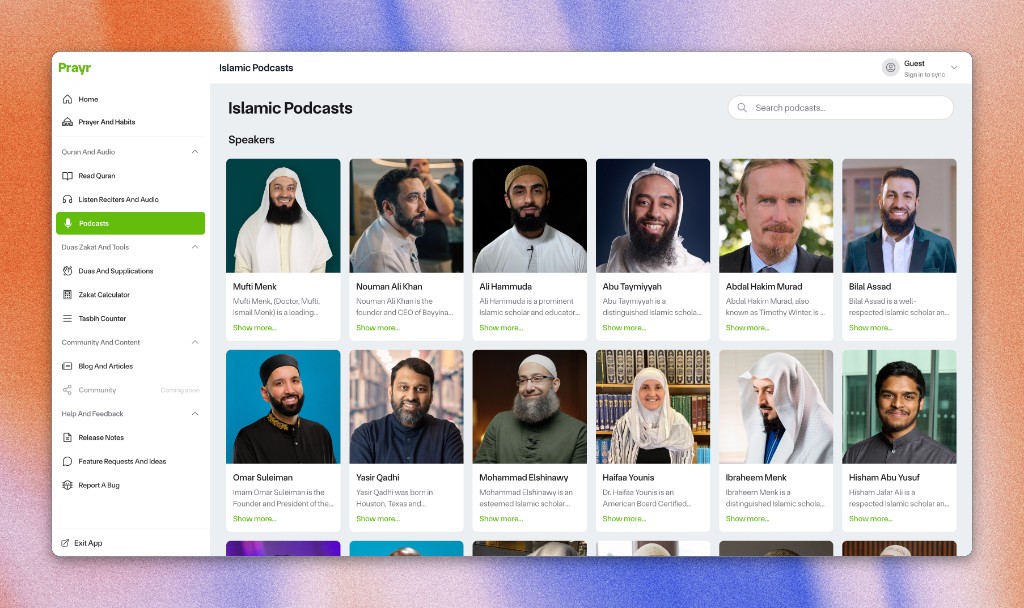
Task: Show more about Ibraheem Menk
Action: point(748,519)
